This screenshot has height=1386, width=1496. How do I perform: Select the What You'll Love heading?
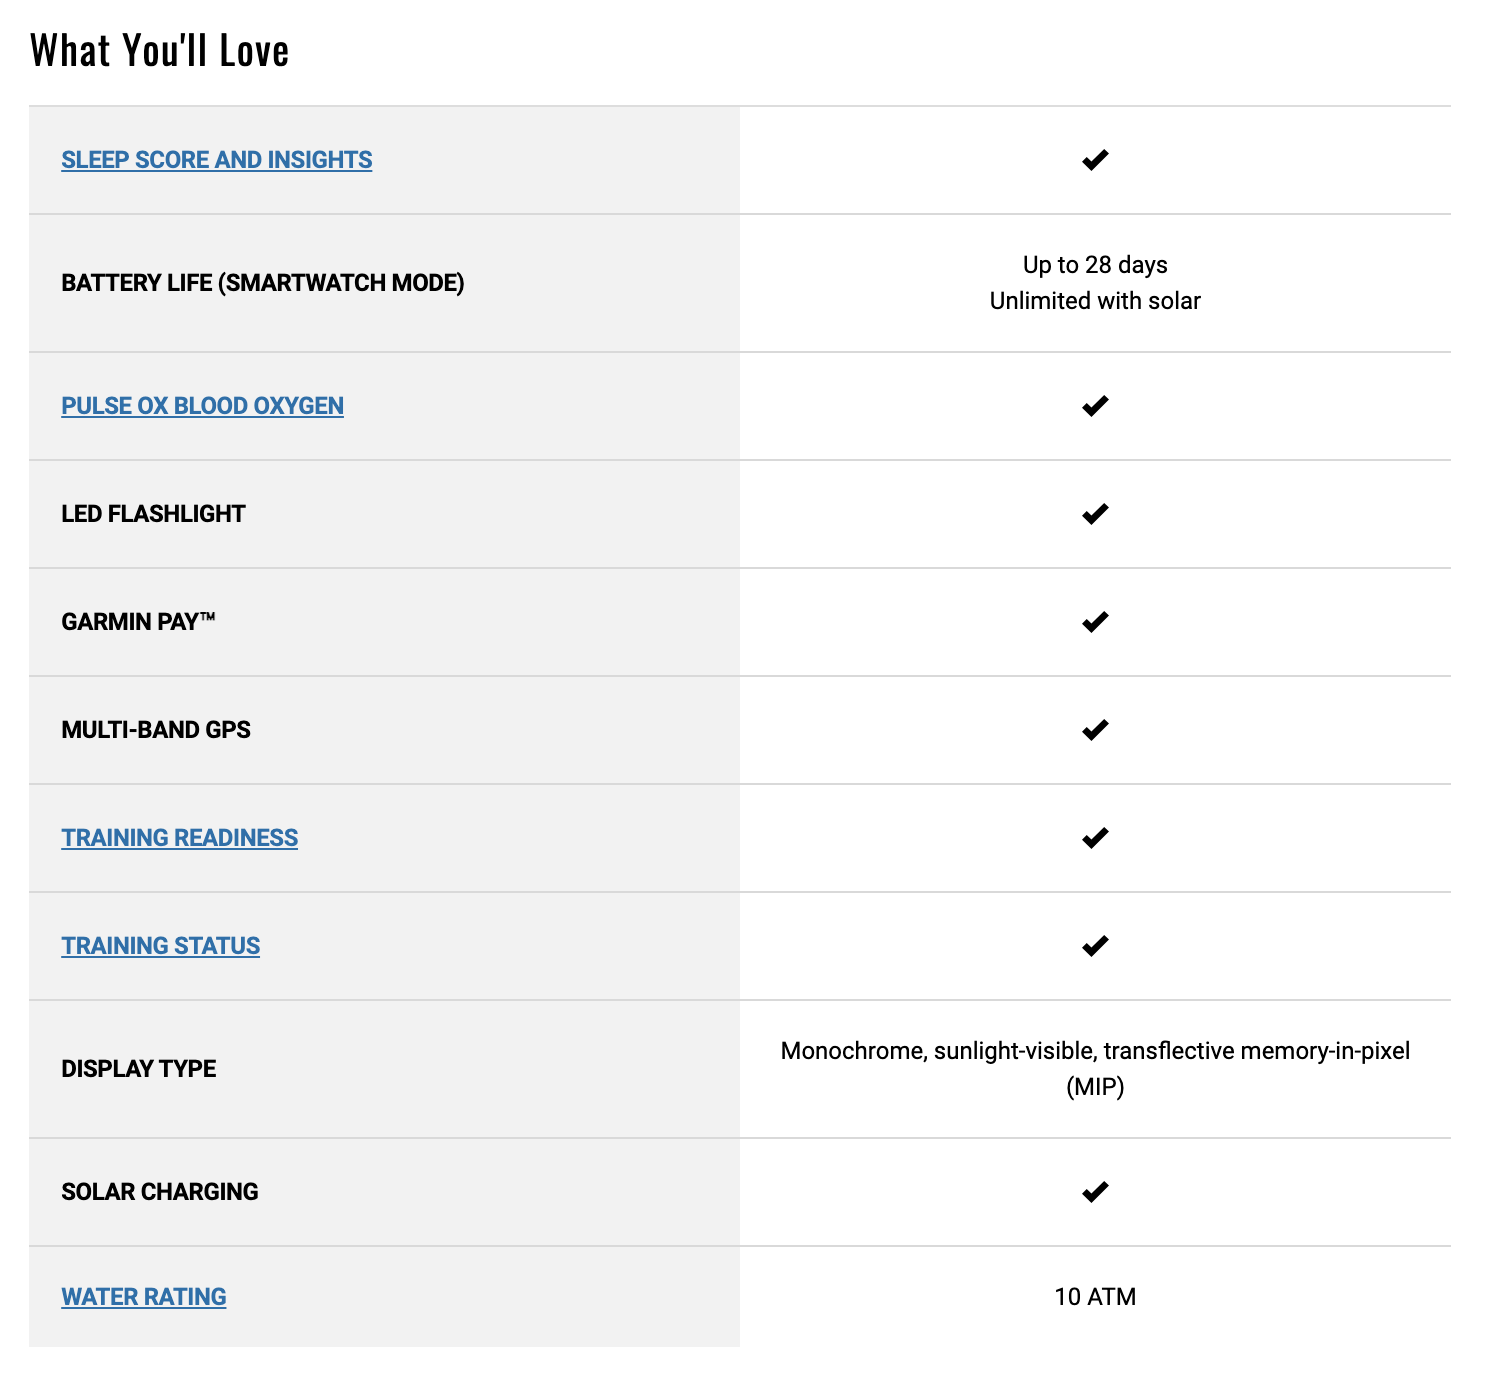pyautogui.click(x=159, y=51)
